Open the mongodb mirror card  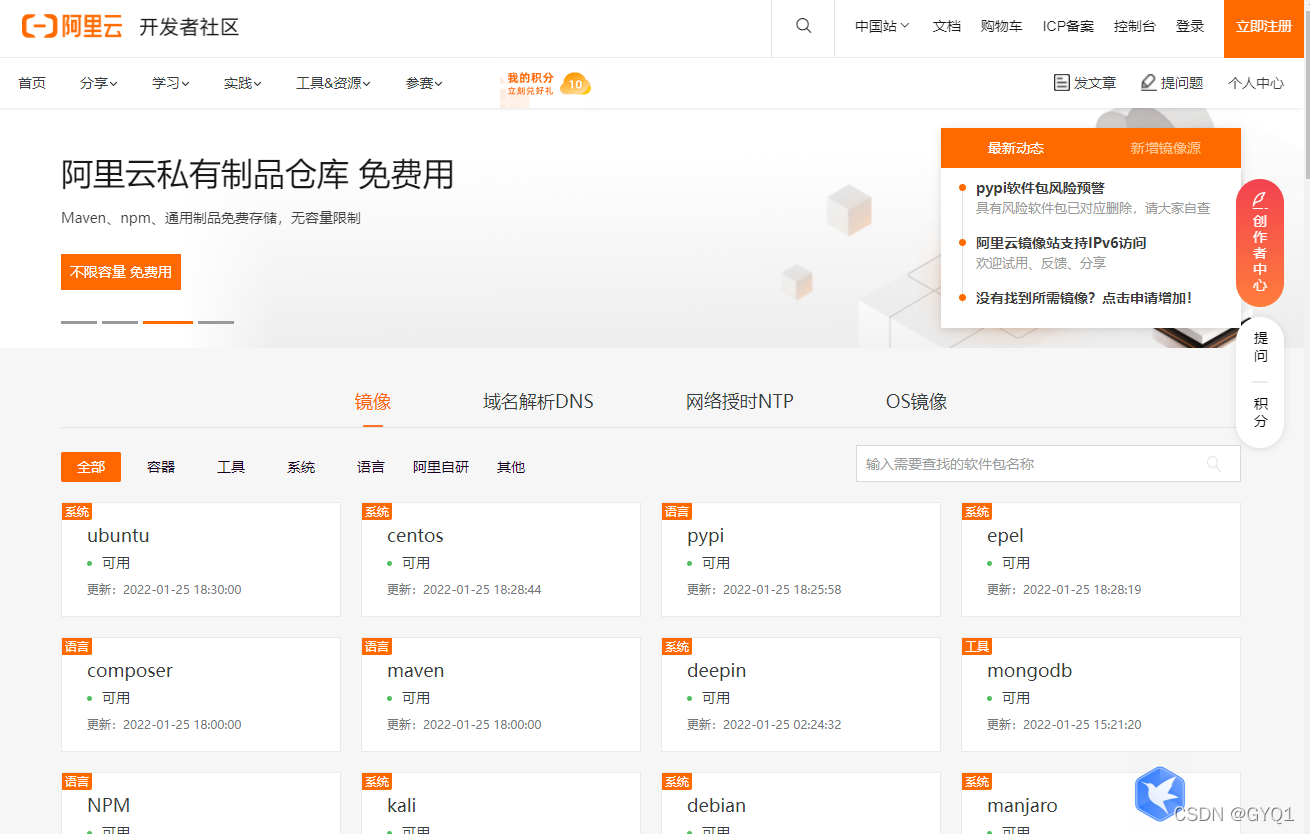point(1101,694)
